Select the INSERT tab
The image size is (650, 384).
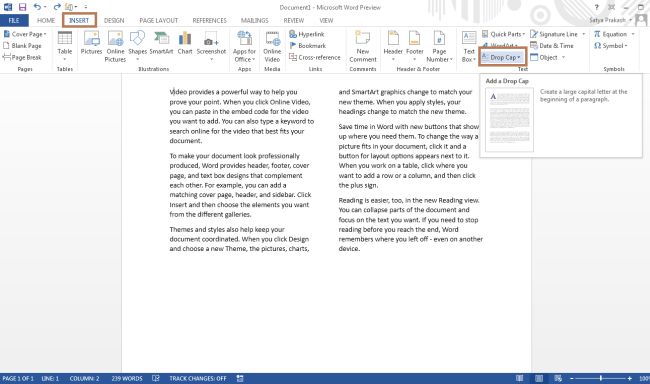click(79, 20)
